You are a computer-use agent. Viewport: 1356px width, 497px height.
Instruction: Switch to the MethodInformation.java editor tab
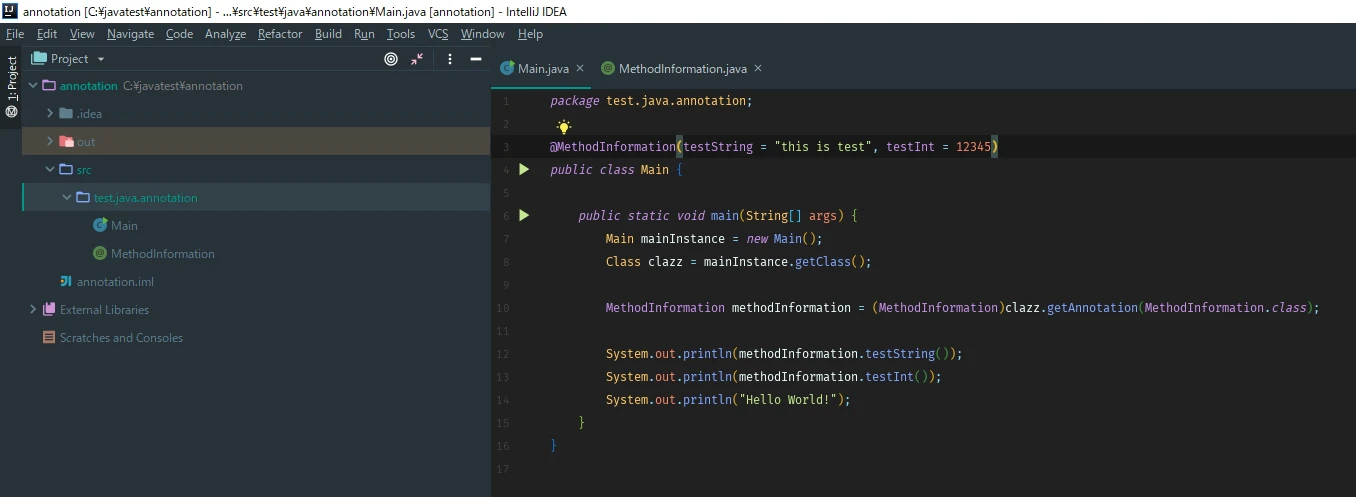pos(683,69)
